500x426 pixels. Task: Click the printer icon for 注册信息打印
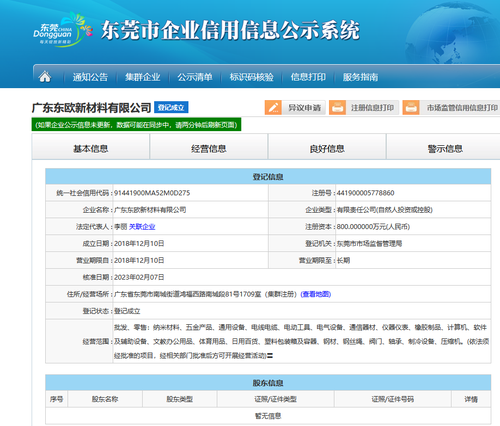click(337, 108)
